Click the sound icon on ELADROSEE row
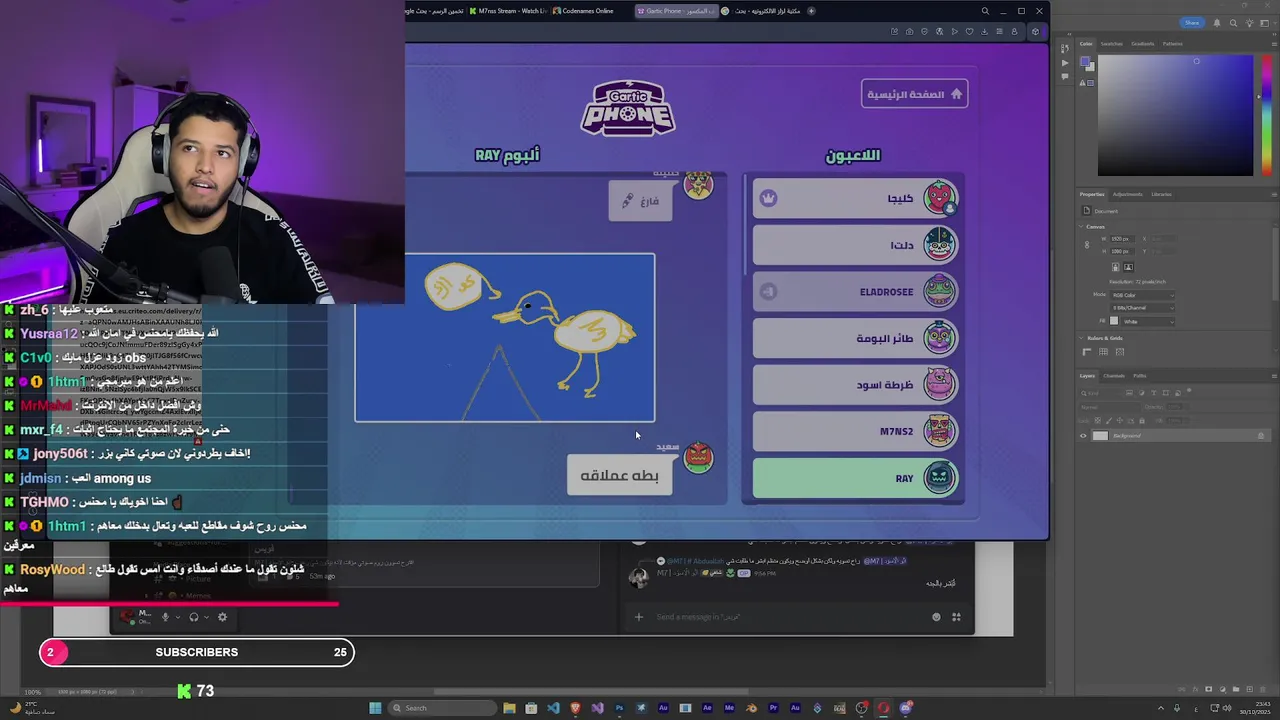 pyautogui.click(x=768, y=292)
